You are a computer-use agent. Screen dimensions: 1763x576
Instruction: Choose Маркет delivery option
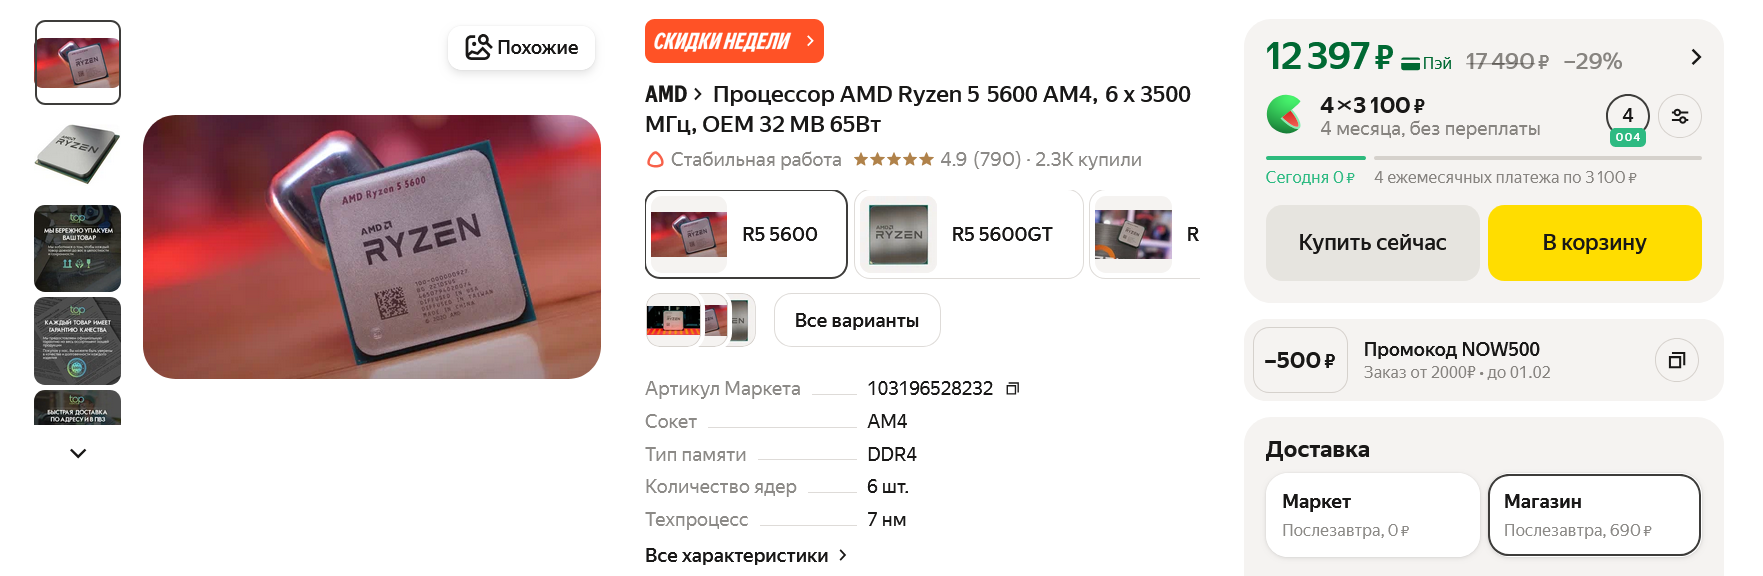click(1373, 515)
